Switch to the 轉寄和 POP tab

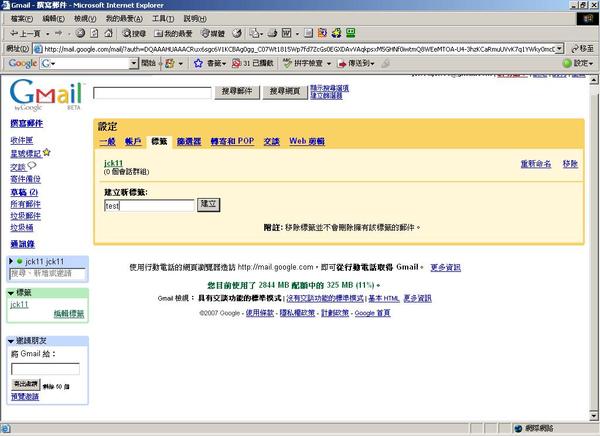232,141
